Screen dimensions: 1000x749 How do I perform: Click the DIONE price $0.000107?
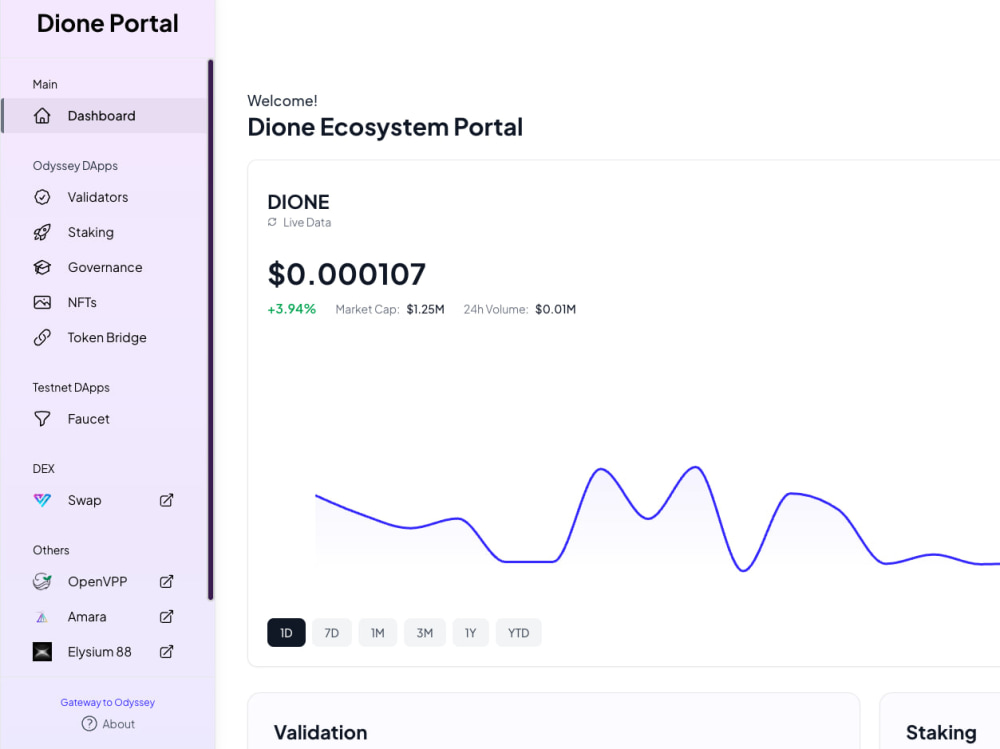[346, 274]
